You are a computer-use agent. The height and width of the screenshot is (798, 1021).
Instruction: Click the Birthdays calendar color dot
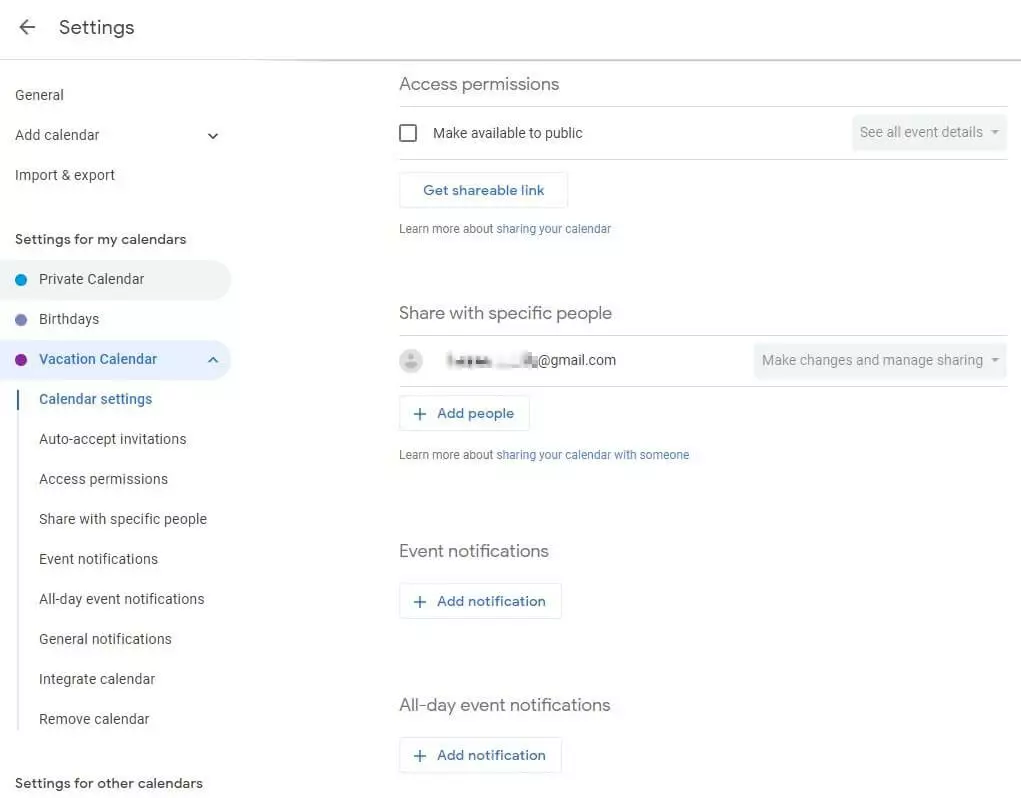pos(21,320)
